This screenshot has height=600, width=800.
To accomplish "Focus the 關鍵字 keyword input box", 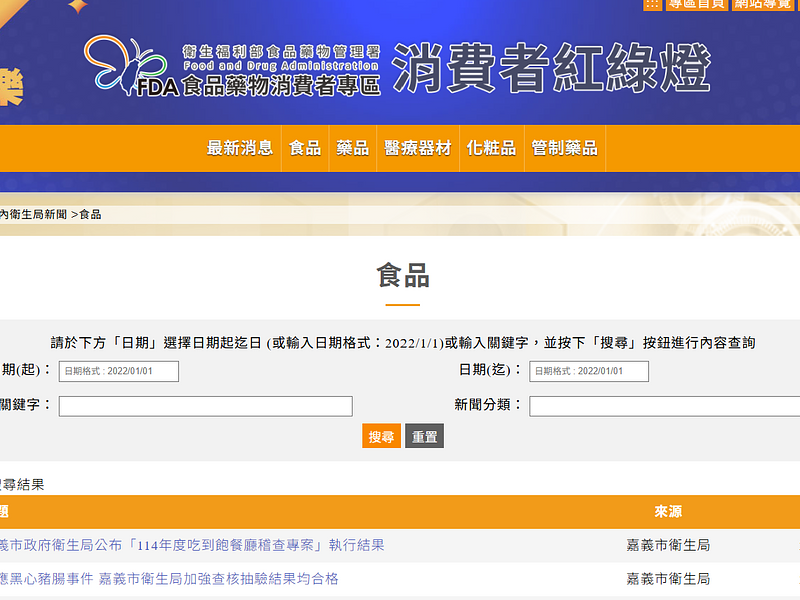I will point(205,406).
